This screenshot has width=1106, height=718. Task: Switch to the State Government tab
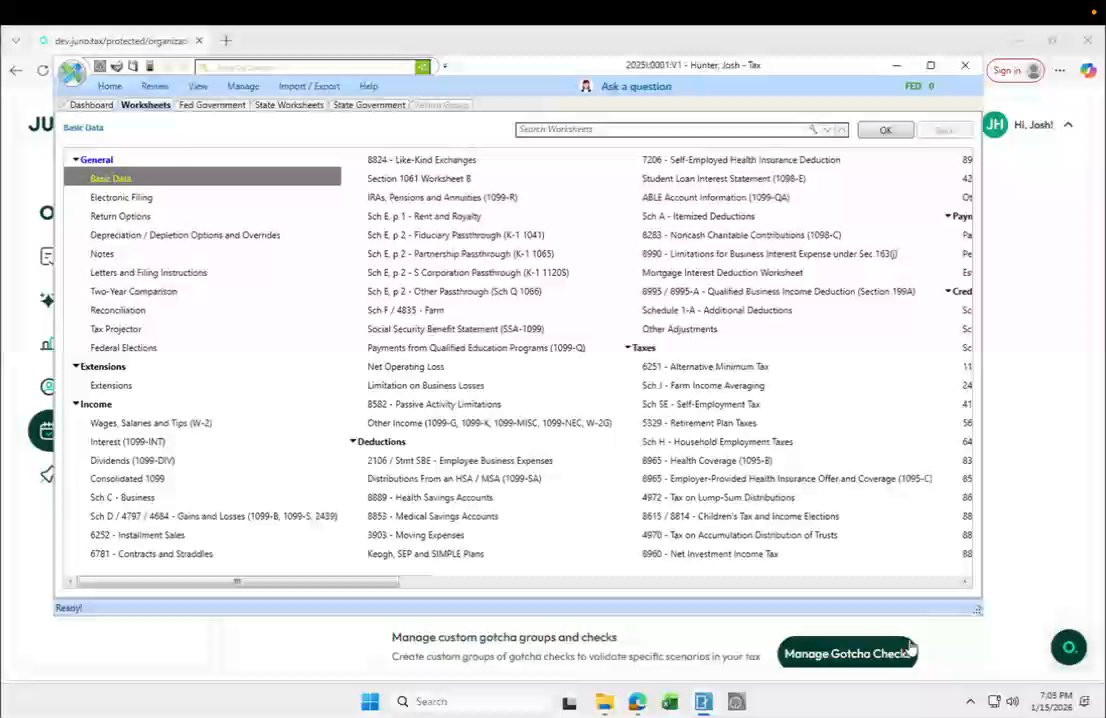370,105
